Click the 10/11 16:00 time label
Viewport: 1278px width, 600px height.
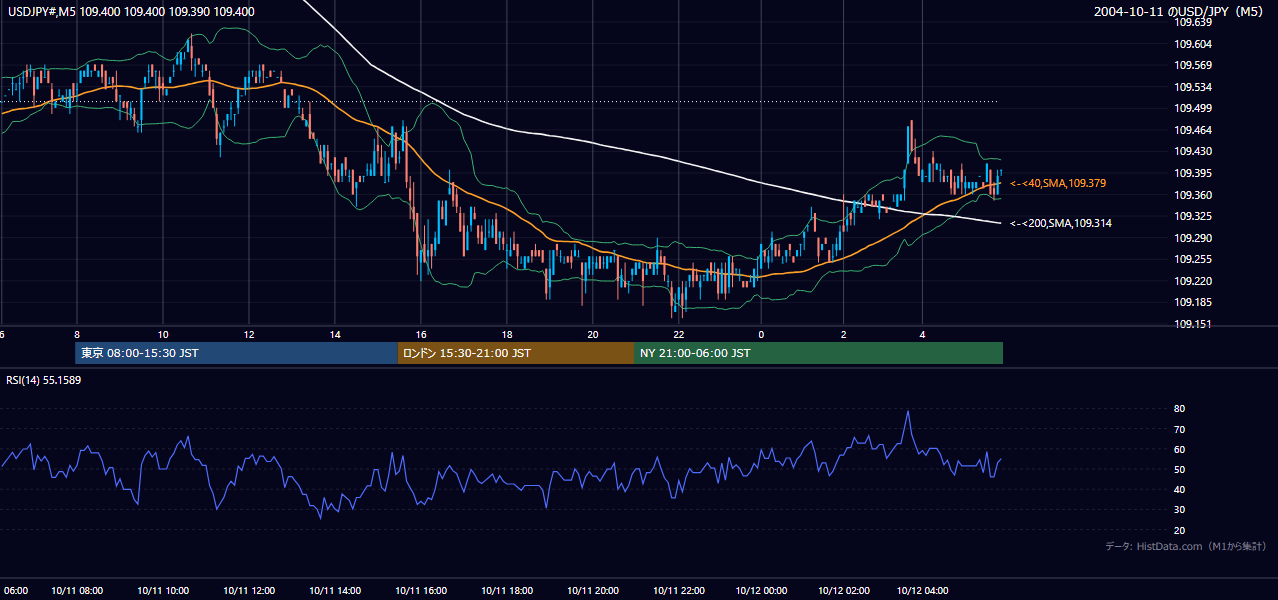(421, 590)
